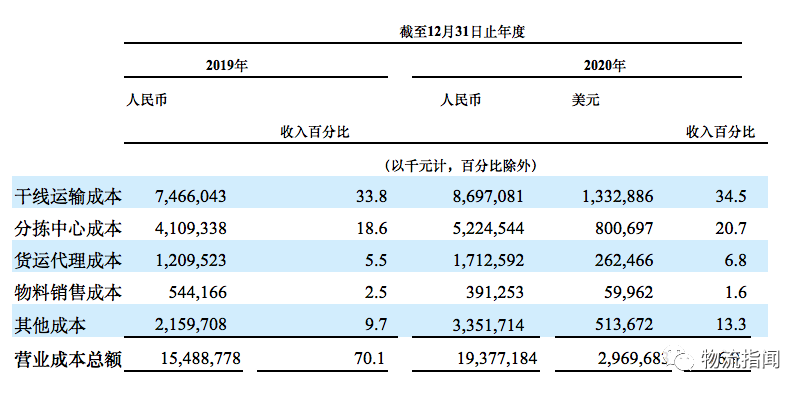The image size is (806, 394).
Task: Select the row label 物料销售成本
Action: pos(68,293)
